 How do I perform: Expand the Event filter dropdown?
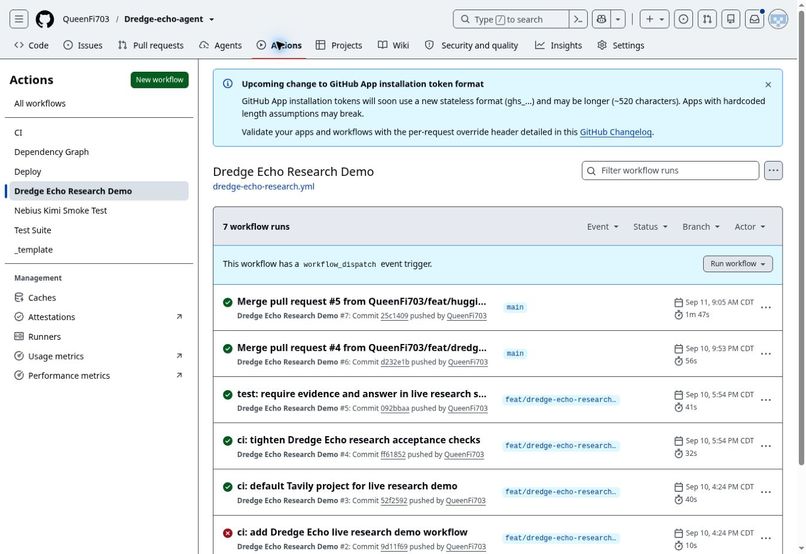click(x=602, y=227)
